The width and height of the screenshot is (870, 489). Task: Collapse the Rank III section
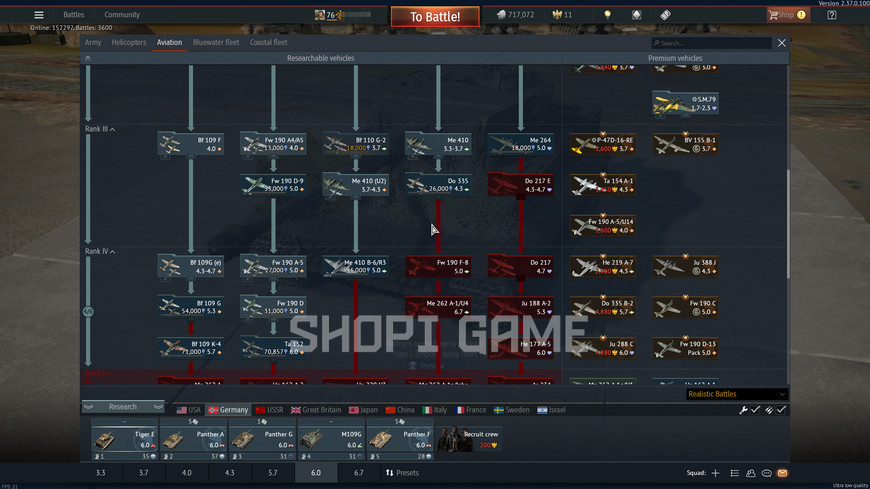click(x=100, y=129)
